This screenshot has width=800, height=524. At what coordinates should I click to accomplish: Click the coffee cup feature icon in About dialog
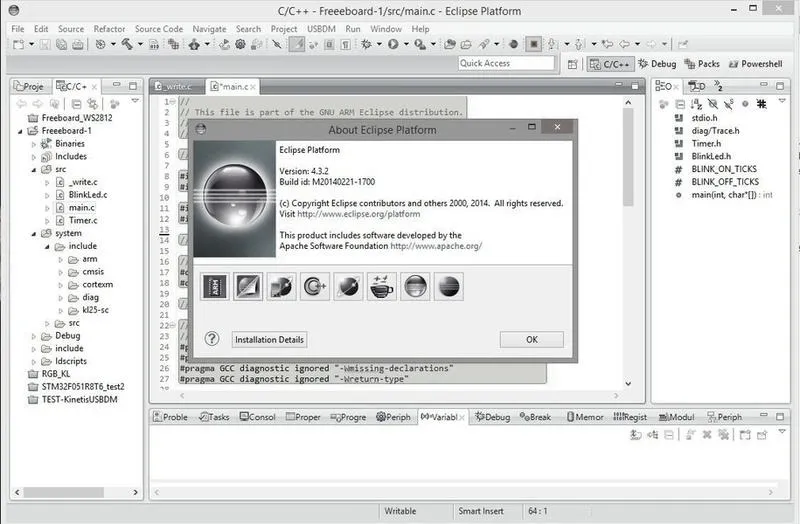tap(382, 286)
